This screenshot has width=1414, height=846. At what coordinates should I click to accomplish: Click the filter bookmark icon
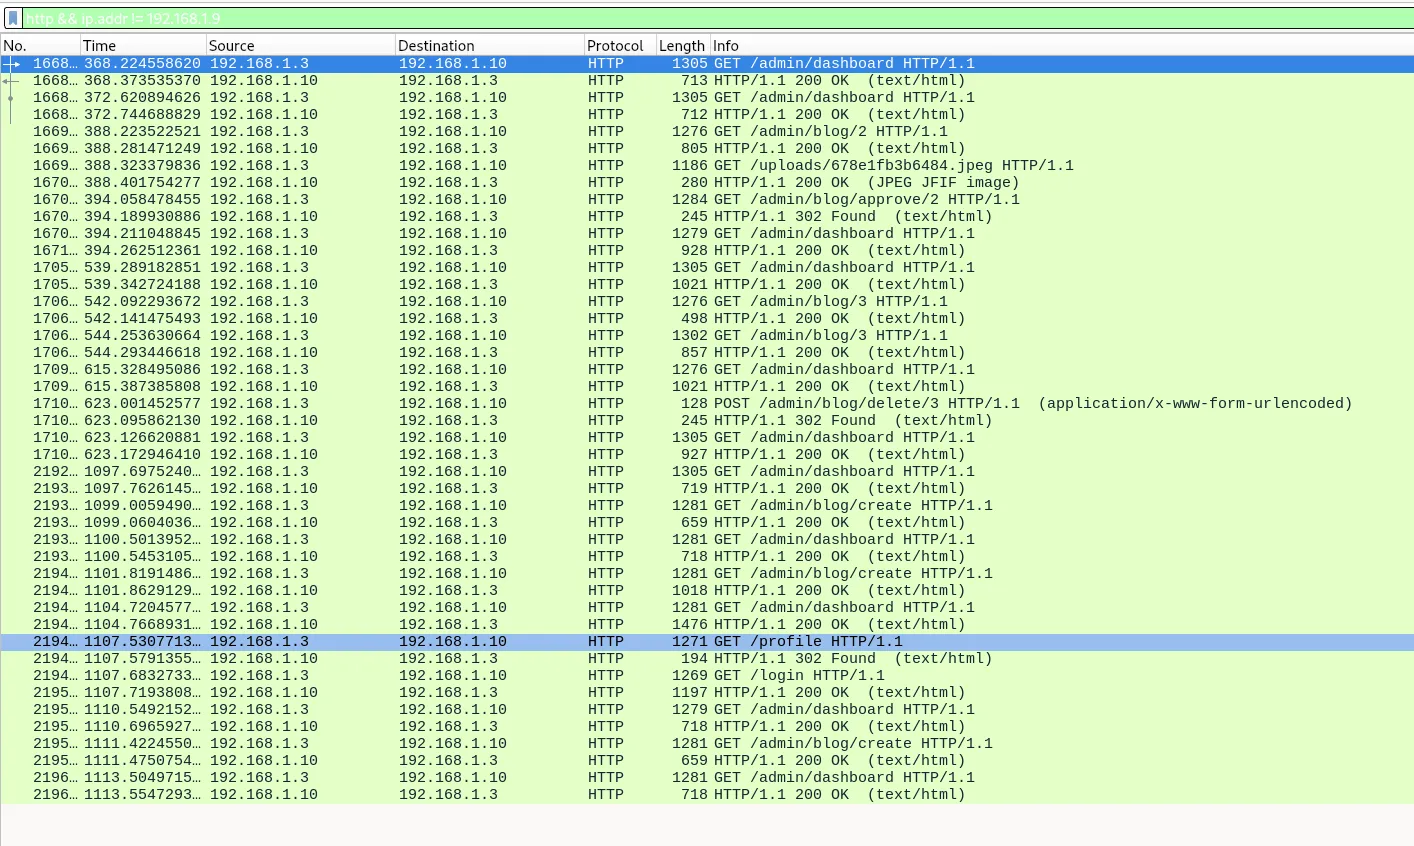(x=12, y=18)
